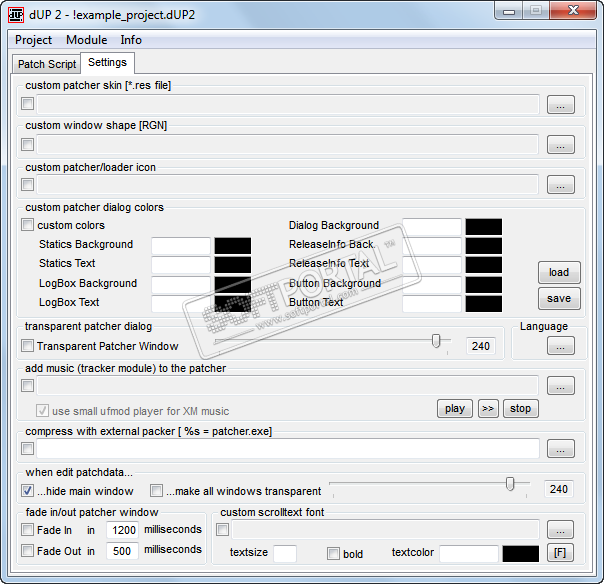Browse for custom patcher skin file
Viewport: 604px width, 584px height.
point(560,104)
